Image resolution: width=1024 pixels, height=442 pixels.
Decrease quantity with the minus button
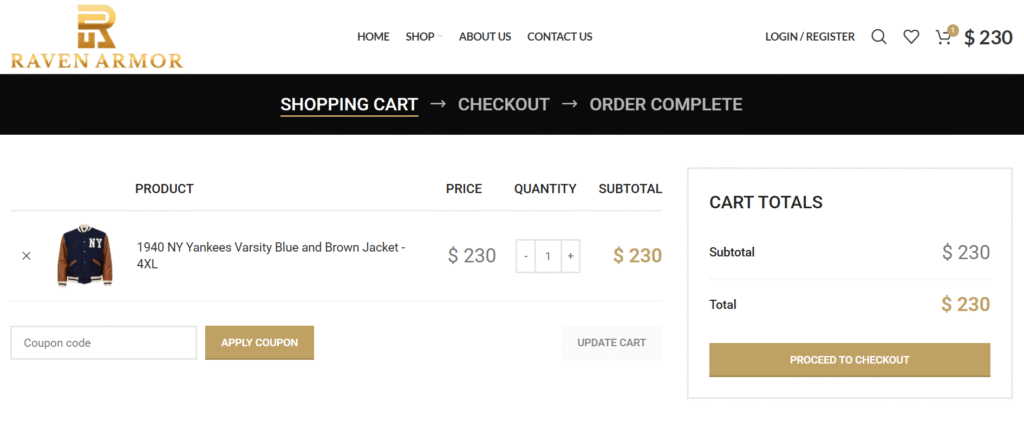526,256
